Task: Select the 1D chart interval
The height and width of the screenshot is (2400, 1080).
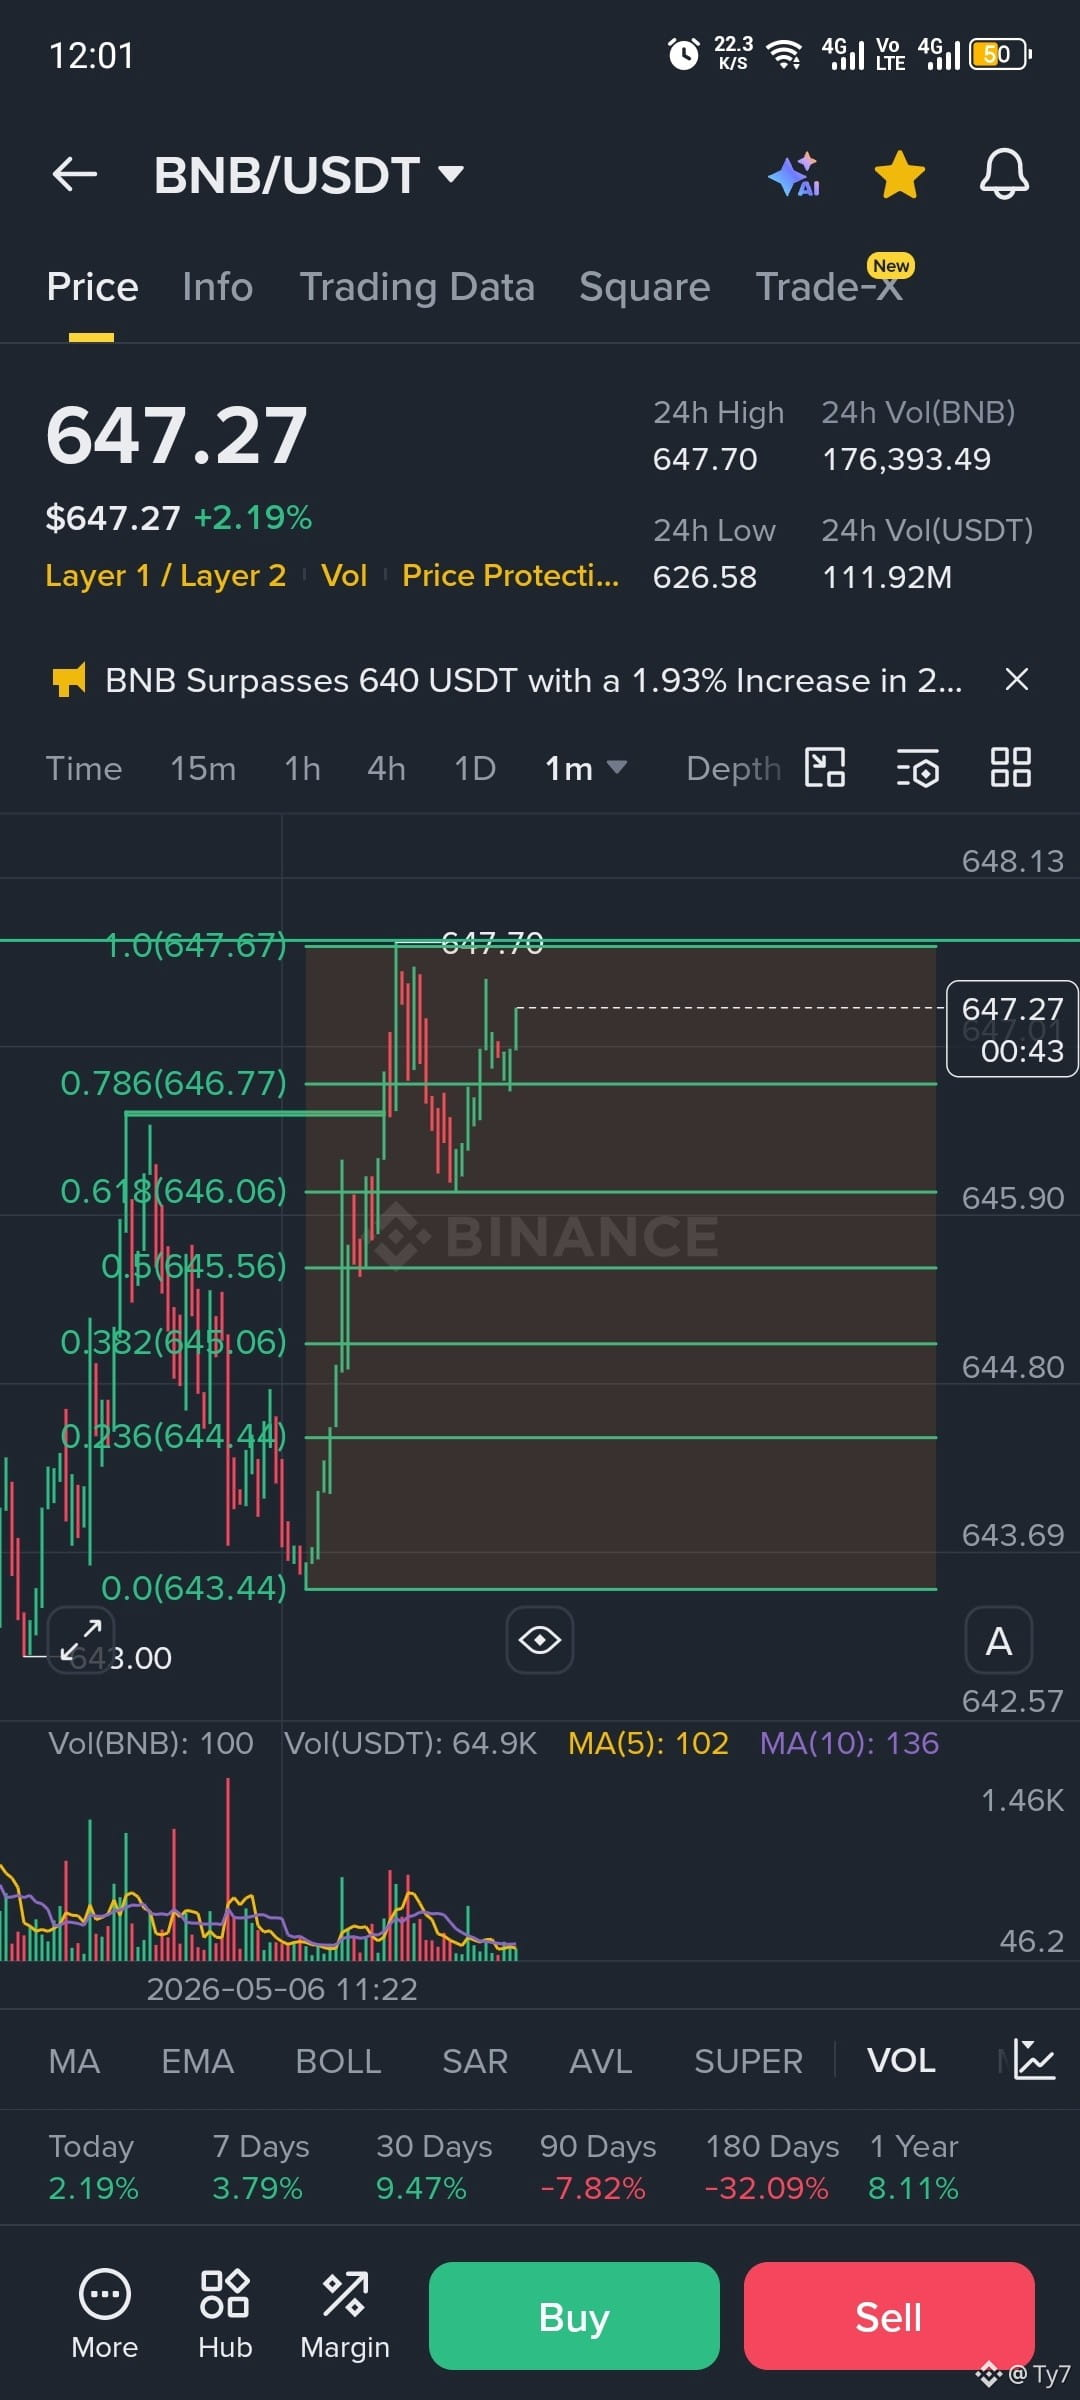Action: 475,768
